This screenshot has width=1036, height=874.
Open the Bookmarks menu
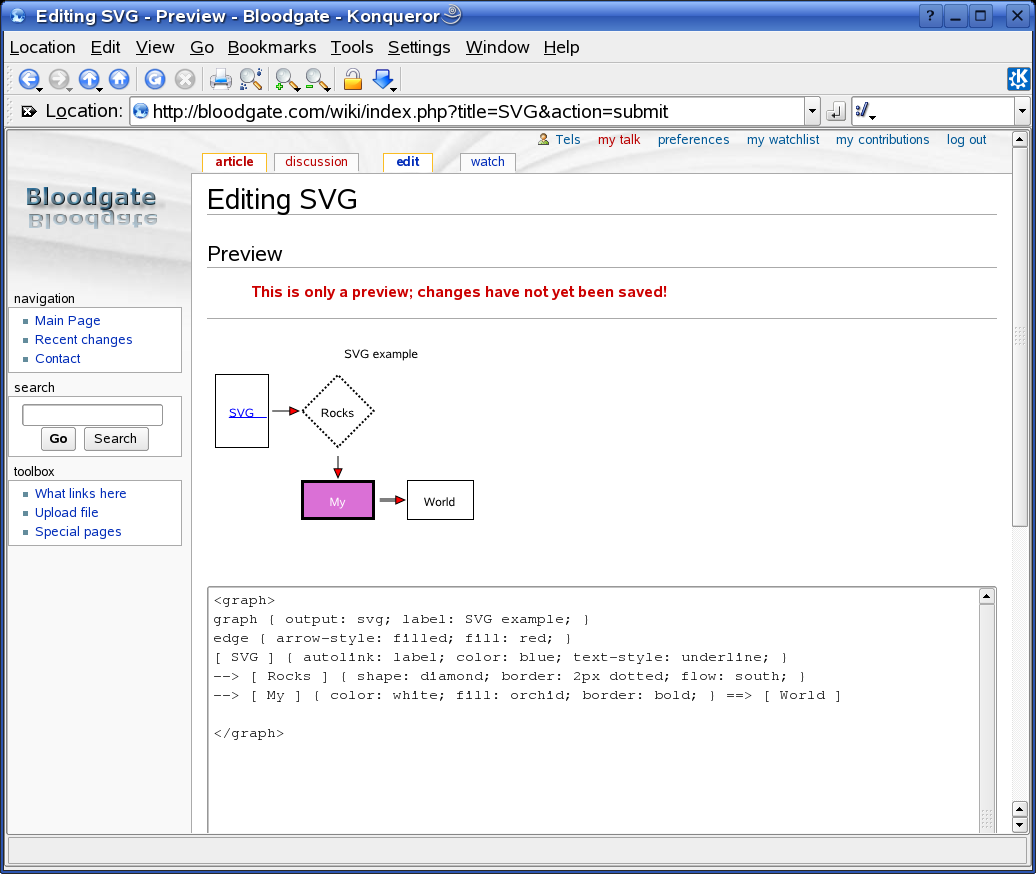pos(271,47)
